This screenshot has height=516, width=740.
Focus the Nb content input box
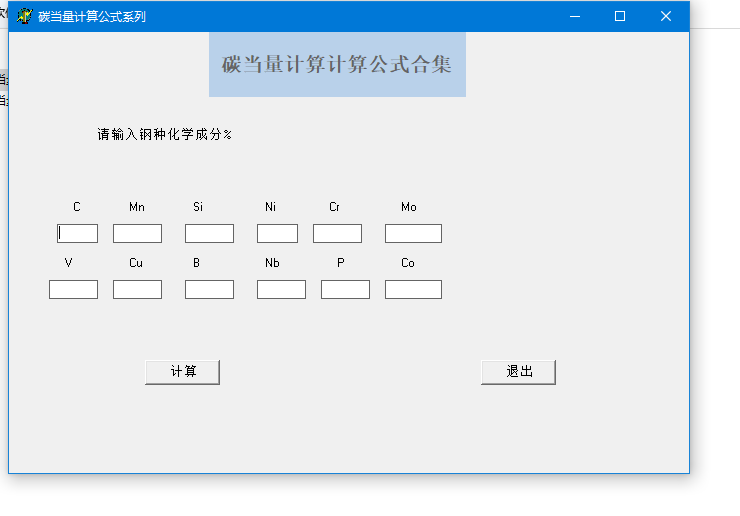click(x=281, y=289)
